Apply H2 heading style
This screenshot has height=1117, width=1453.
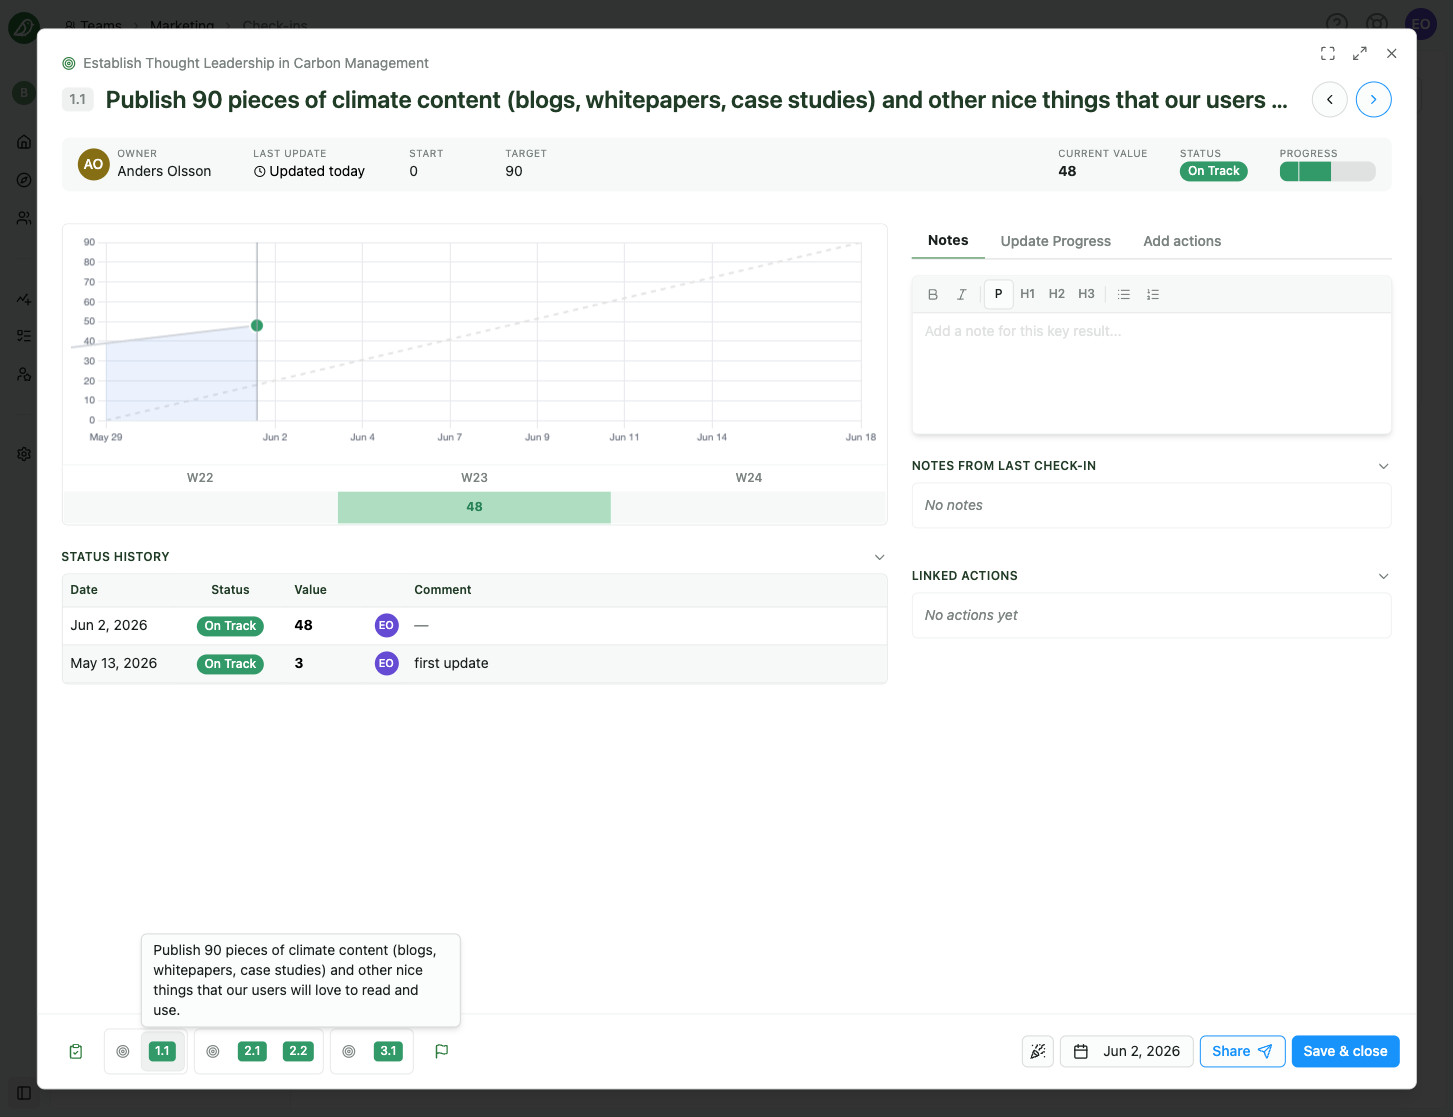coord(1057,294)
